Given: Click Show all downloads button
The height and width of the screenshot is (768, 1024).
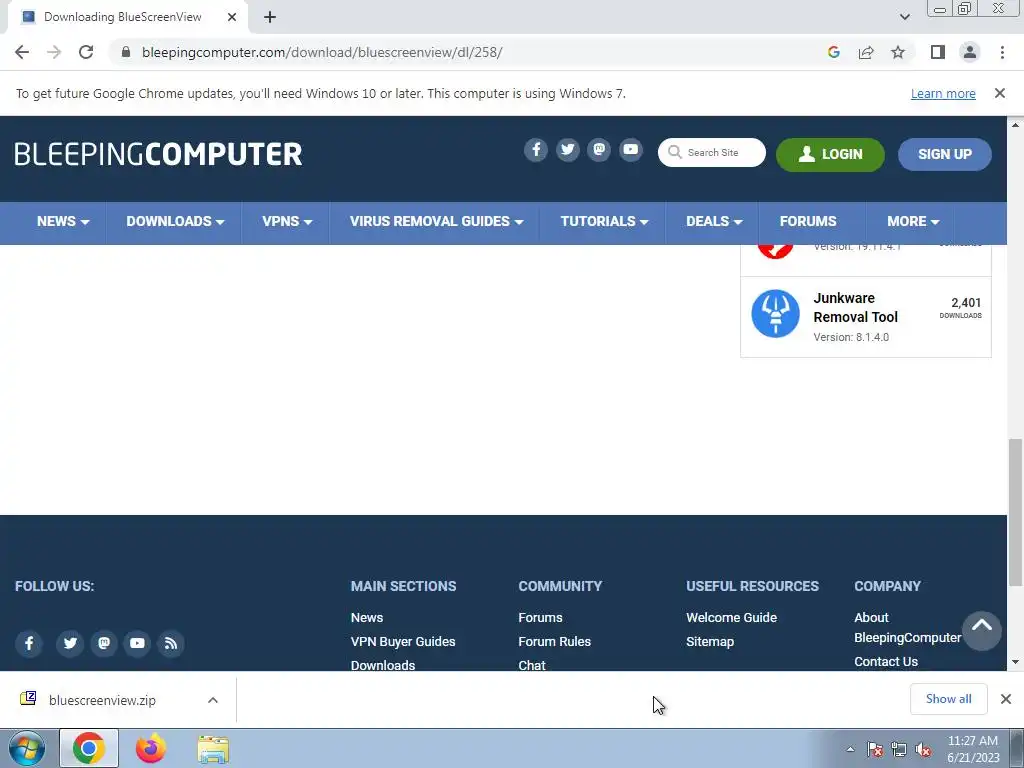Looking at the screenshot, I should point(948,699).
